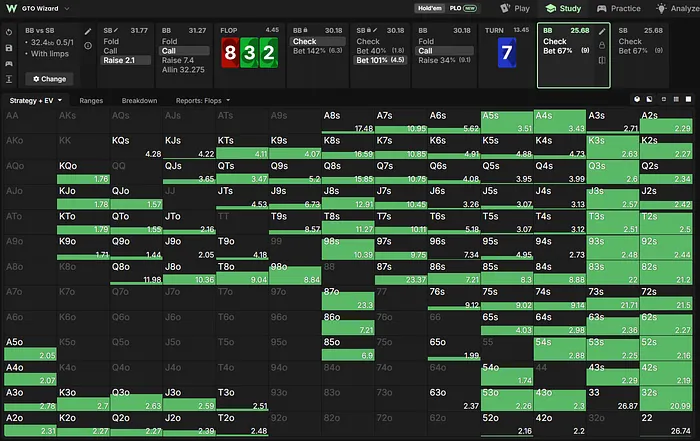The image size is (700, 441).
Task: Expand the GTO Wizard logo menu chevron
Action: 67,8
